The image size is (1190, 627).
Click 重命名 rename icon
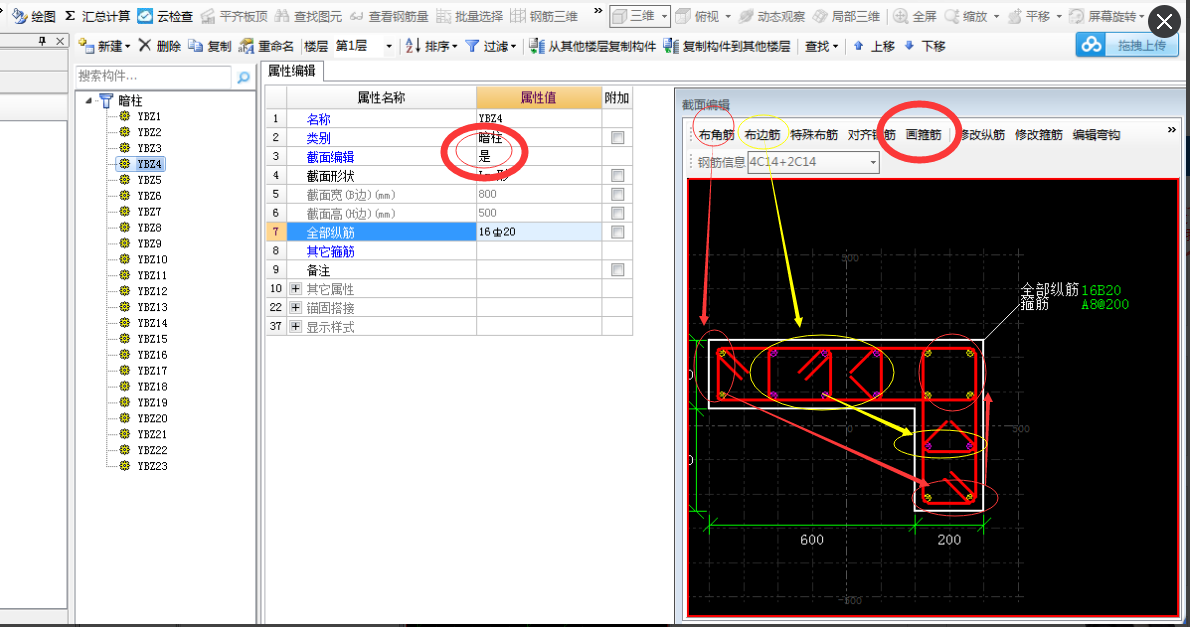coord(246,46)
